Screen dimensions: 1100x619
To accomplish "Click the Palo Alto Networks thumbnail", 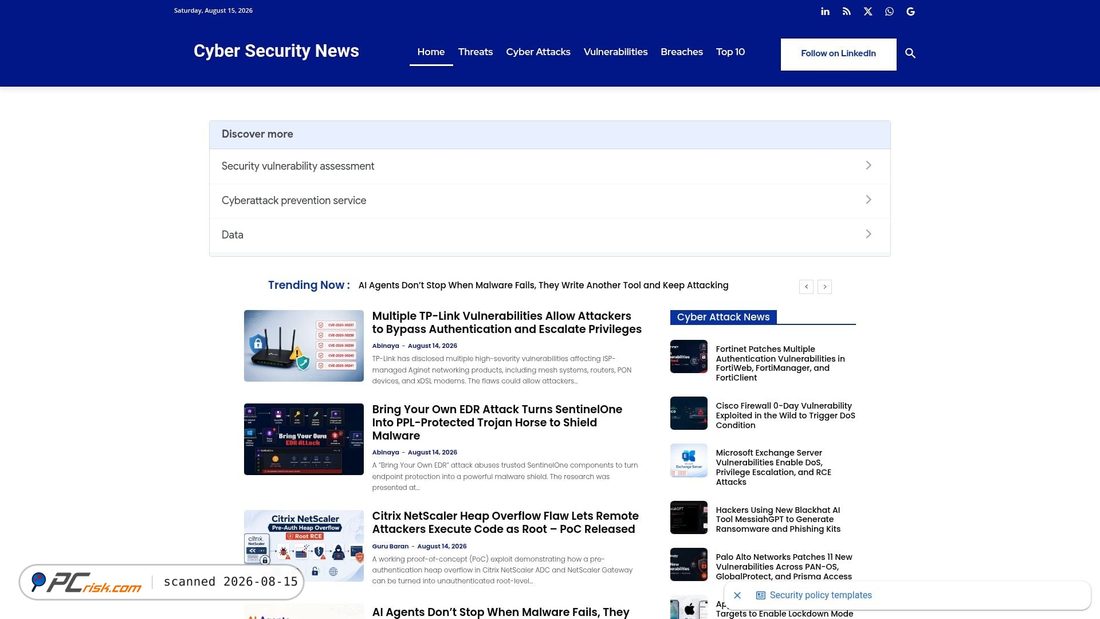I will (689, 565).
